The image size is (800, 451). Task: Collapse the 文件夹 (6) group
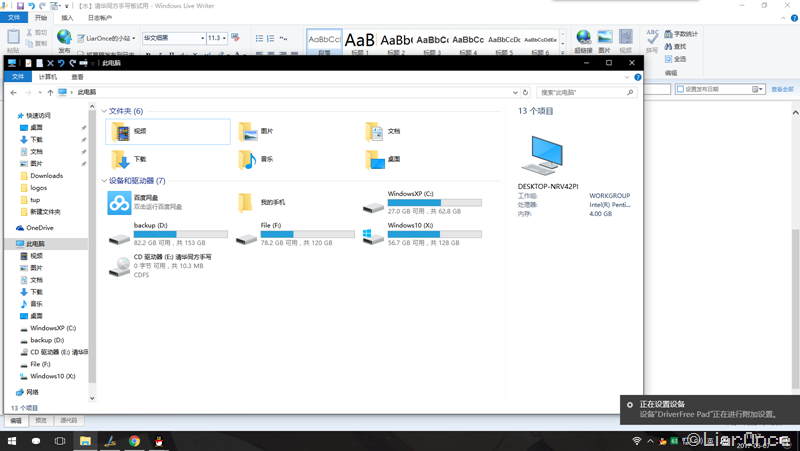(104, 111)
